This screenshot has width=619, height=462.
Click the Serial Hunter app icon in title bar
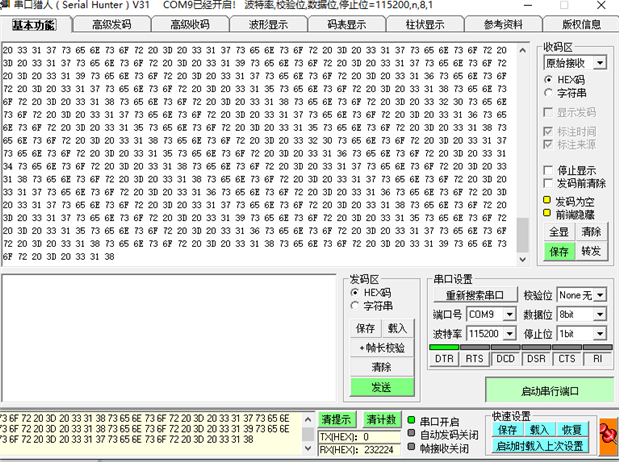click(x=5, y=5)
